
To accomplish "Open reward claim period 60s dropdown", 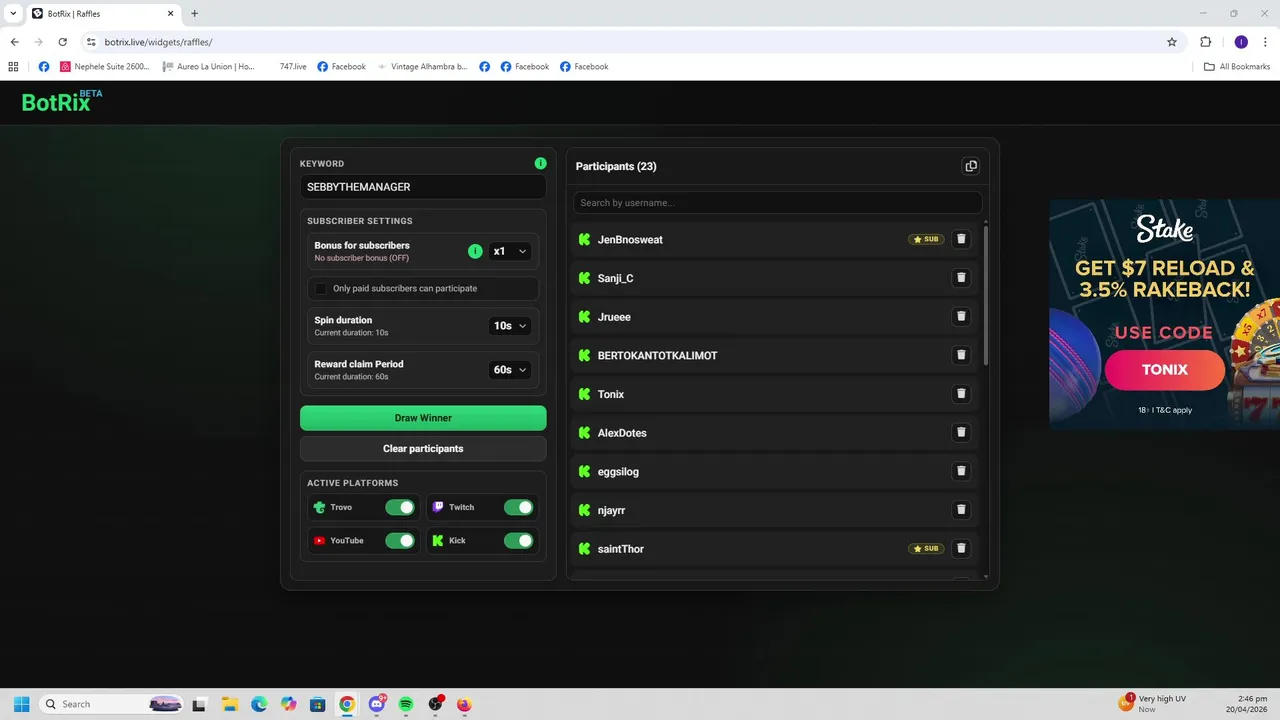I will [509, 370].
